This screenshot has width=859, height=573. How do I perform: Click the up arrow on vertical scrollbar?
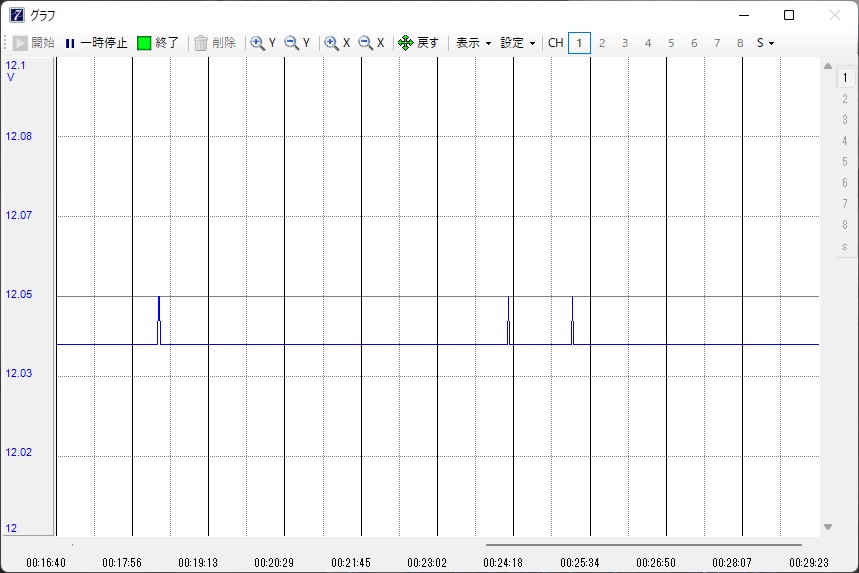[x=828, y=67]
